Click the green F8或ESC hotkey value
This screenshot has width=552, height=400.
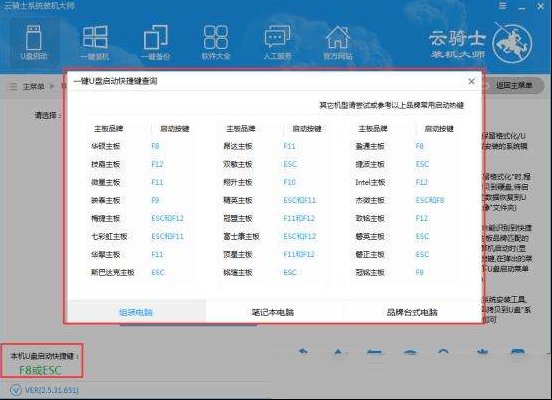[x=40, y=370]
